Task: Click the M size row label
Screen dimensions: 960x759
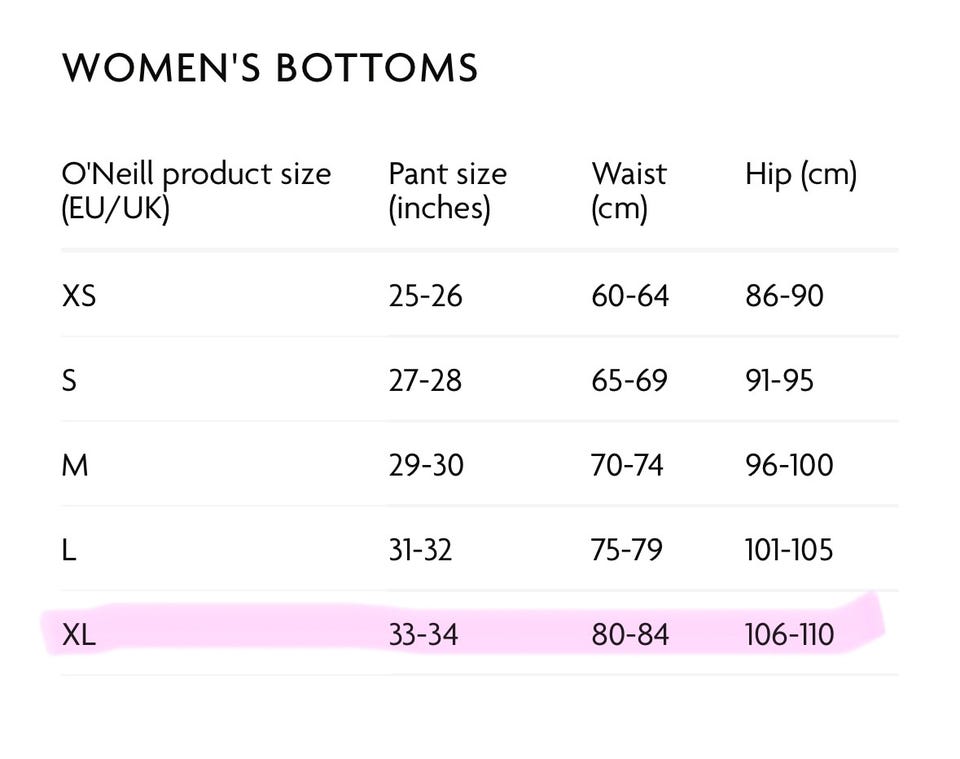Action: (x=75, y=465)
